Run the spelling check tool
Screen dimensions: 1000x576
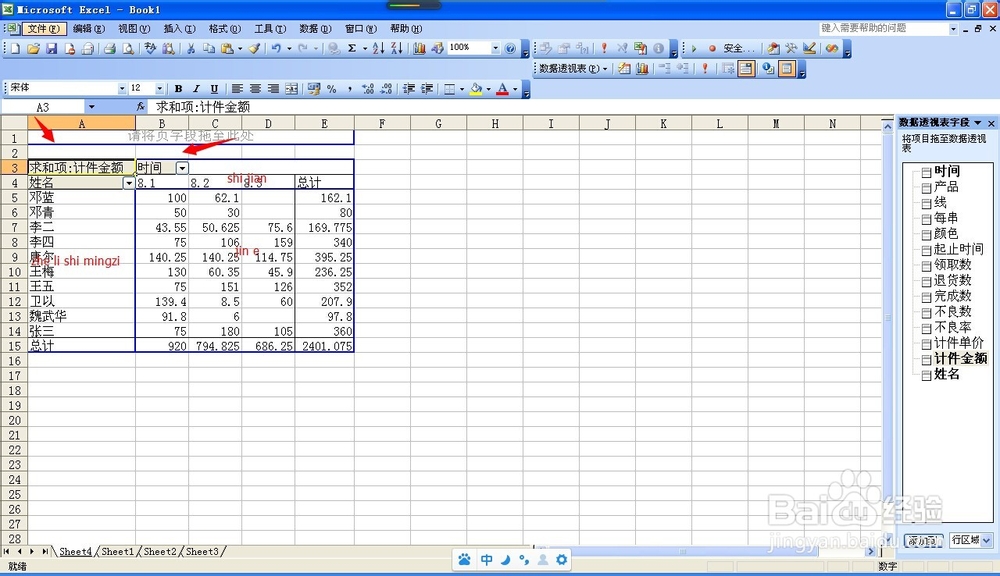tap(151, 48)
